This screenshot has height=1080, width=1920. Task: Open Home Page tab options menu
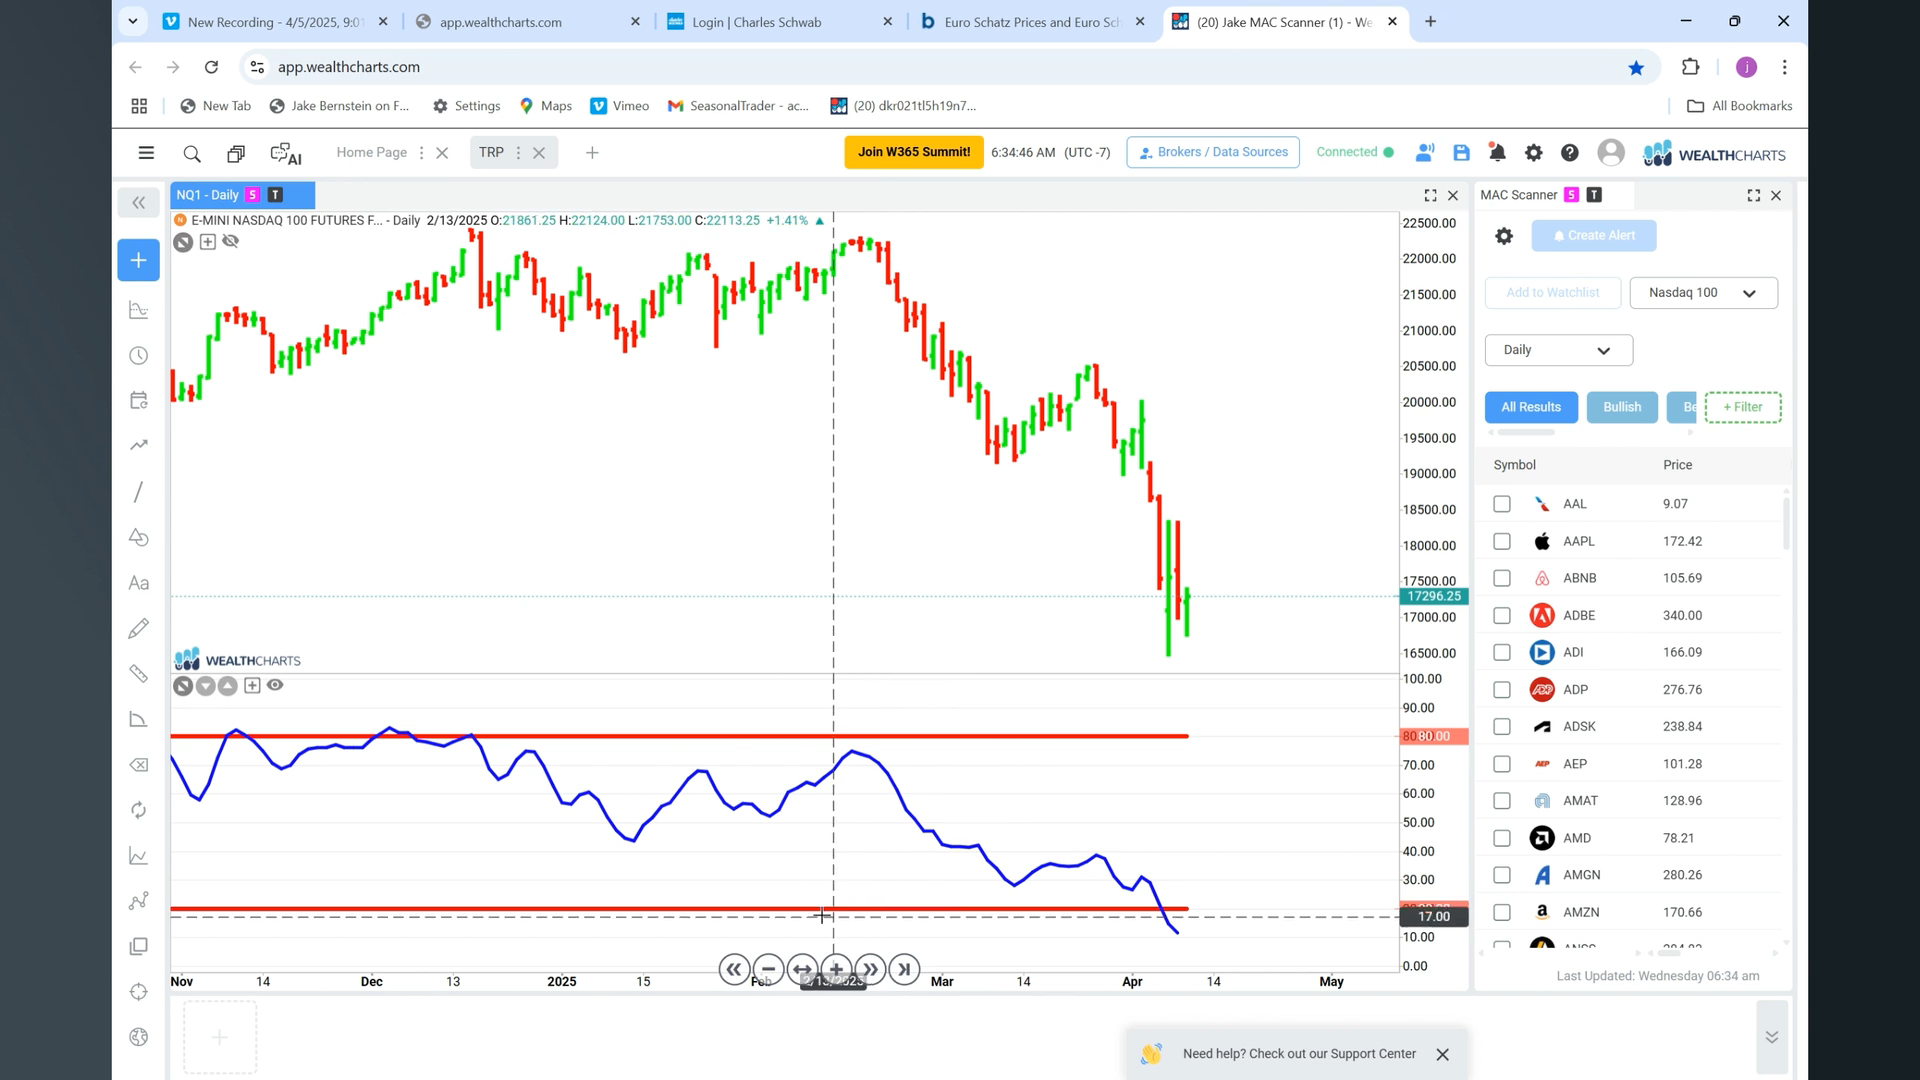click(421, 153)
